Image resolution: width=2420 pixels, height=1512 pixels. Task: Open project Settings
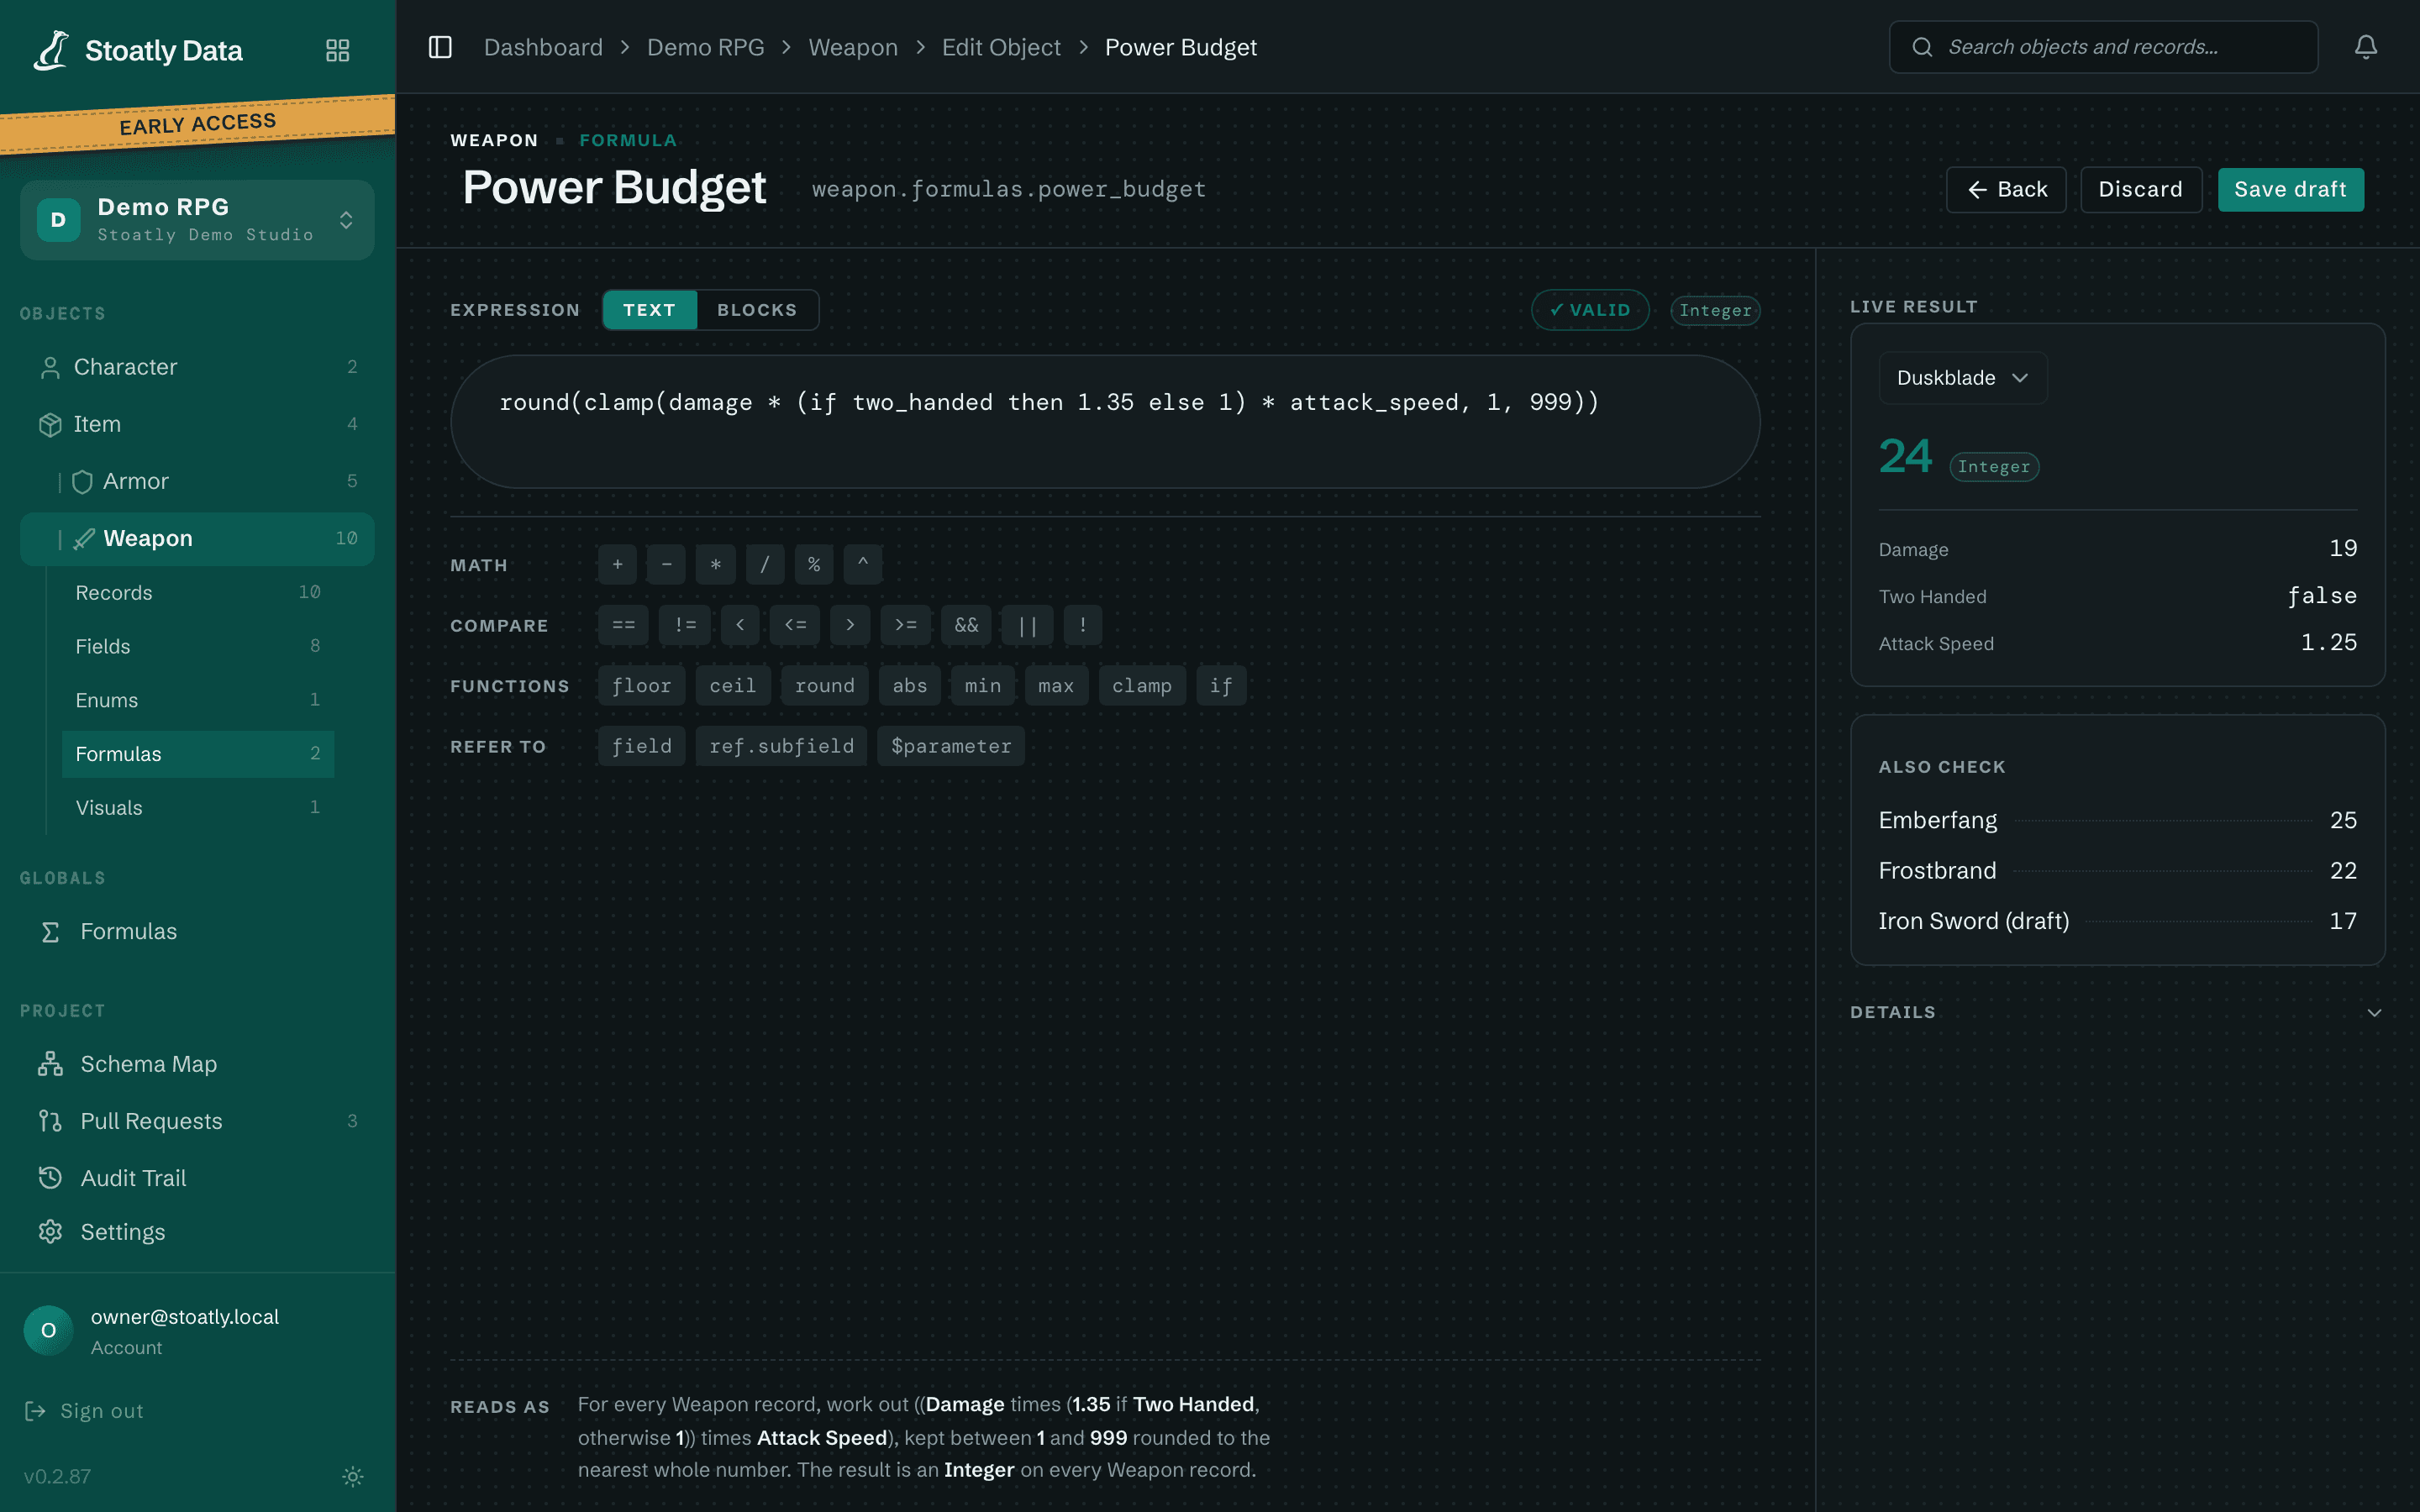point(197,1232)
